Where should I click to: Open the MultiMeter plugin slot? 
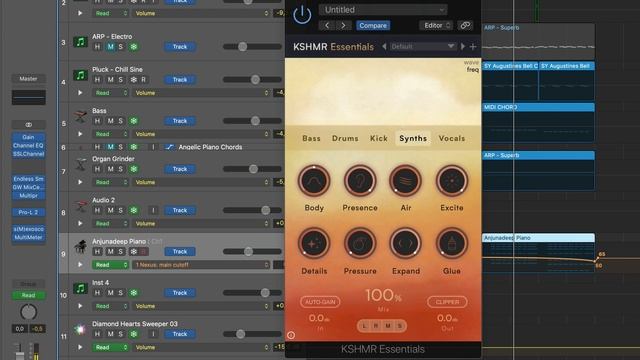(x=28, y=237)
